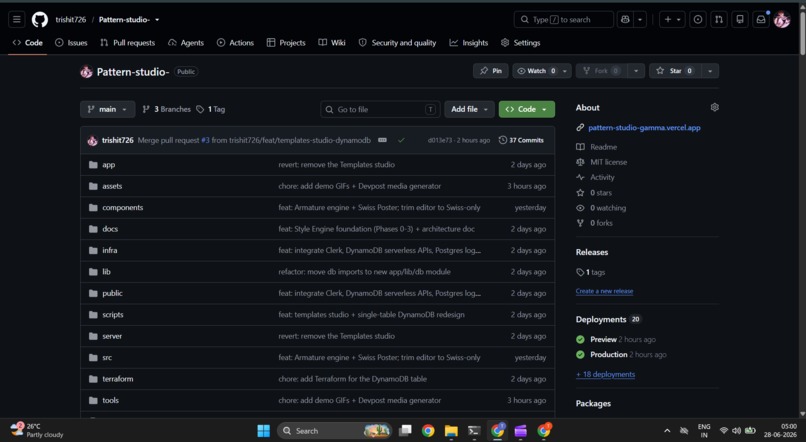The image size is (806, 442).
Task: Open pull requests icon in top header
Action: click(719, 20)
